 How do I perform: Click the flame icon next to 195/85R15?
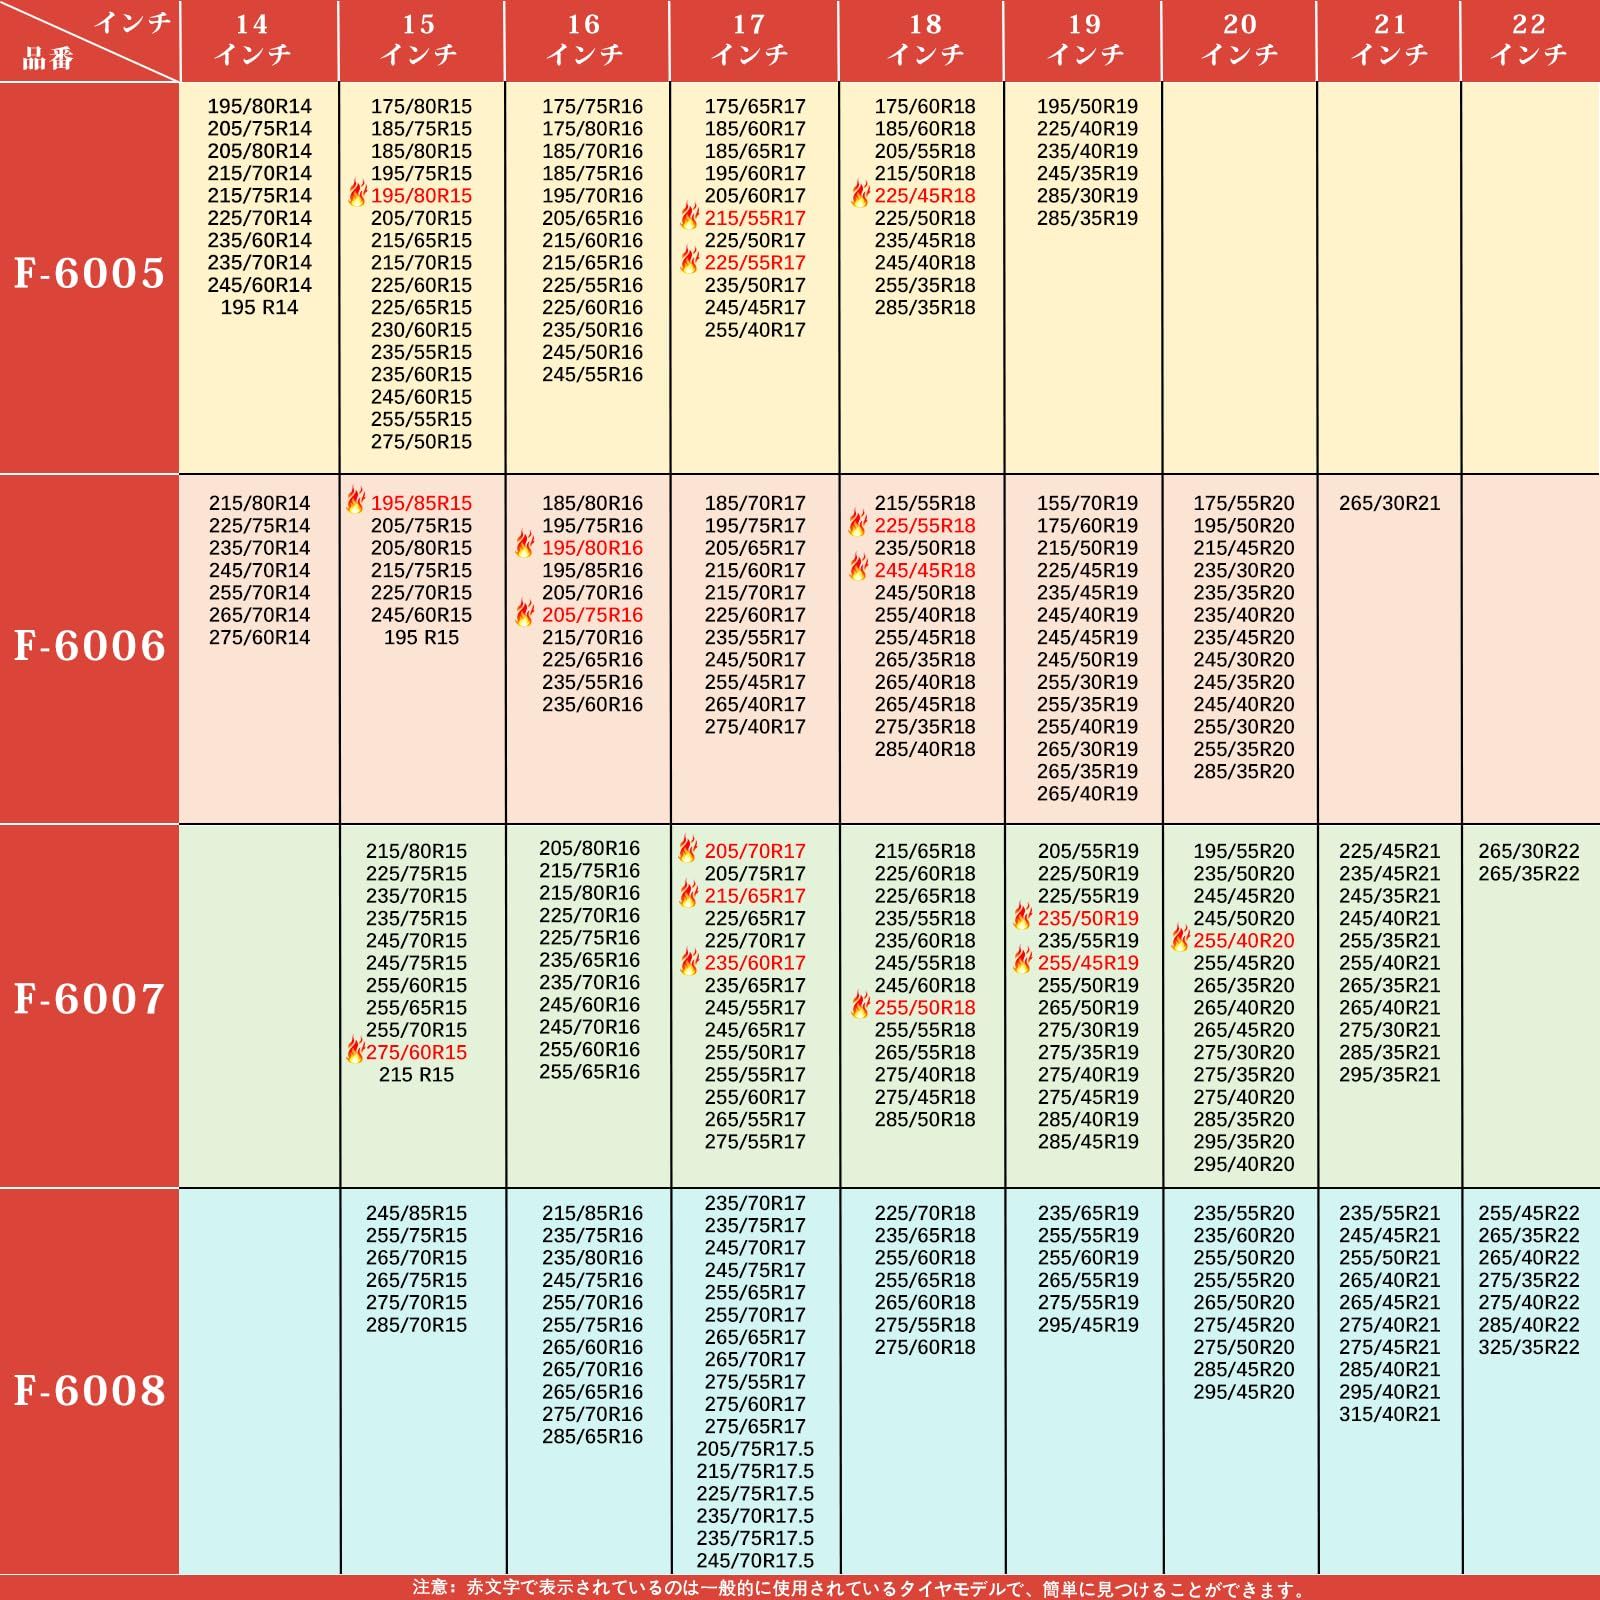tap(356, 501)
